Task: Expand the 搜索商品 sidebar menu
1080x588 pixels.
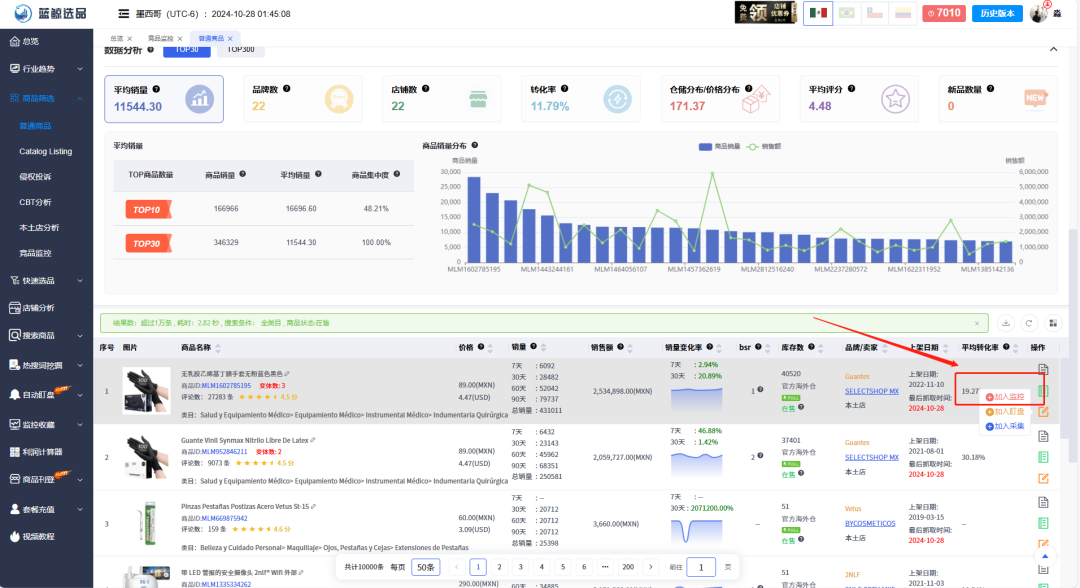Action: 46,336
